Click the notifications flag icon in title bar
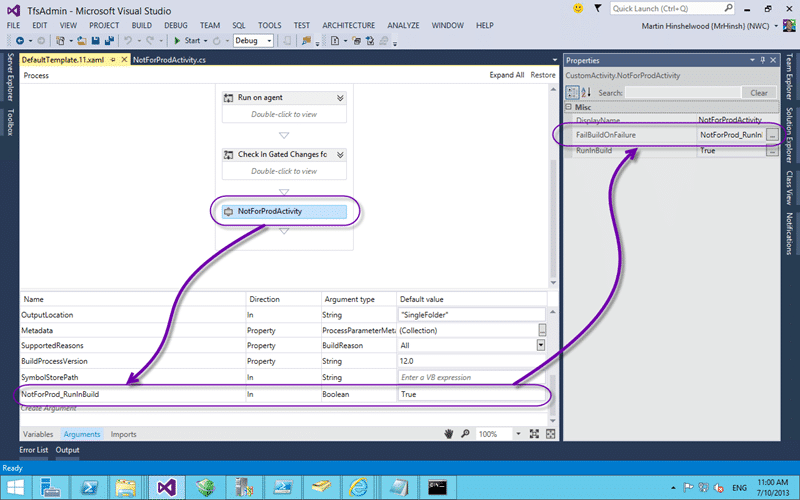 click(x=597, y=8)
